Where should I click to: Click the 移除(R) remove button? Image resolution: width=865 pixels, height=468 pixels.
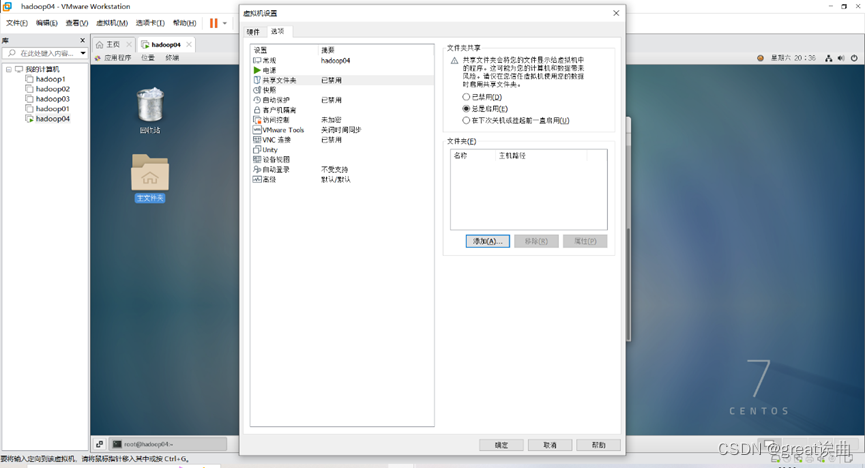tap(536, 241)
